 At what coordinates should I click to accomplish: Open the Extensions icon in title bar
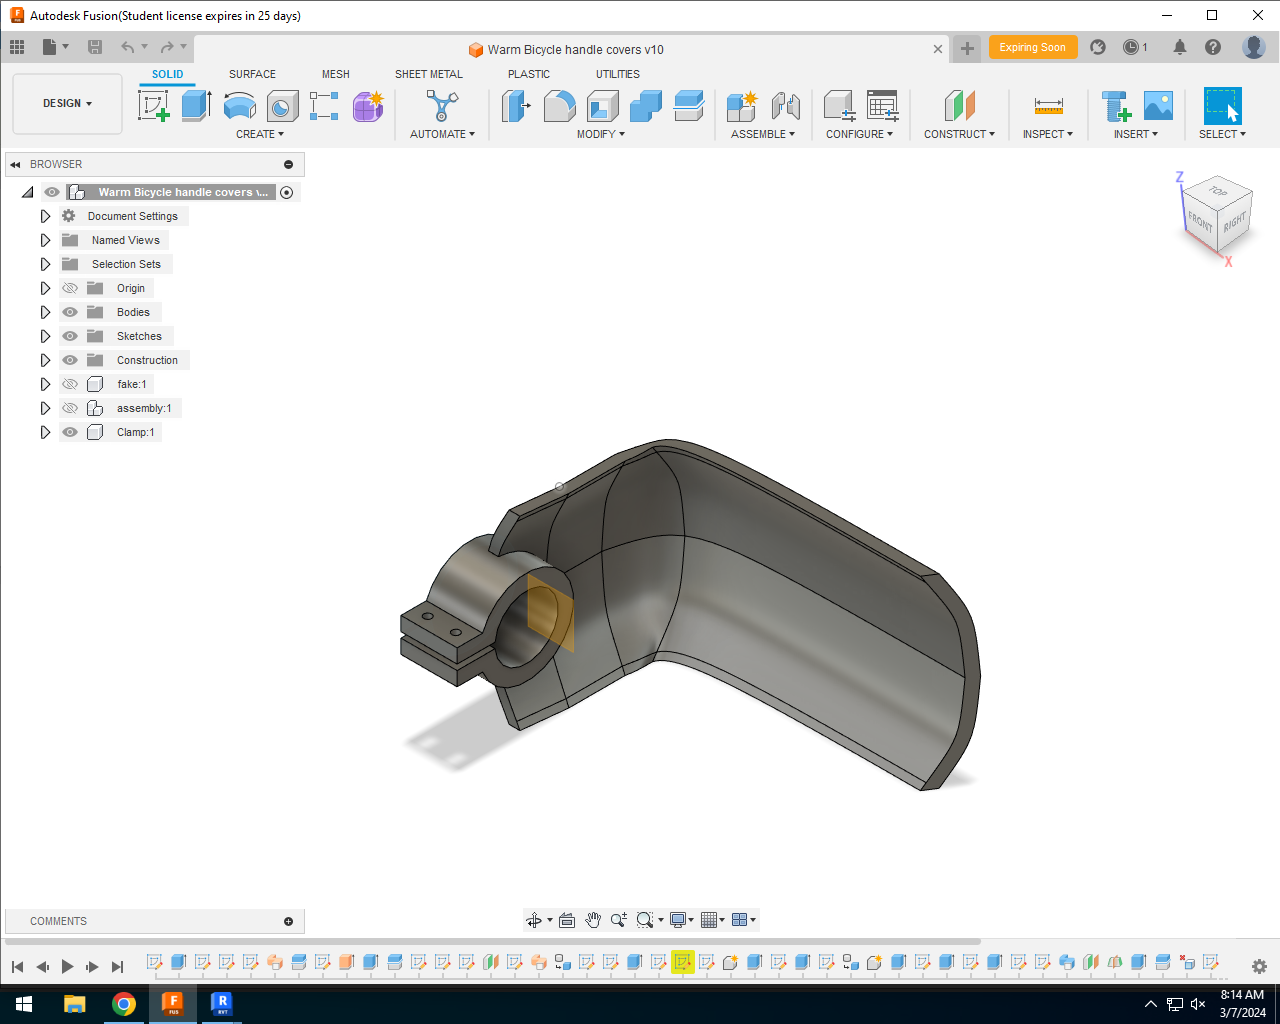click(x=1098, y=47)
